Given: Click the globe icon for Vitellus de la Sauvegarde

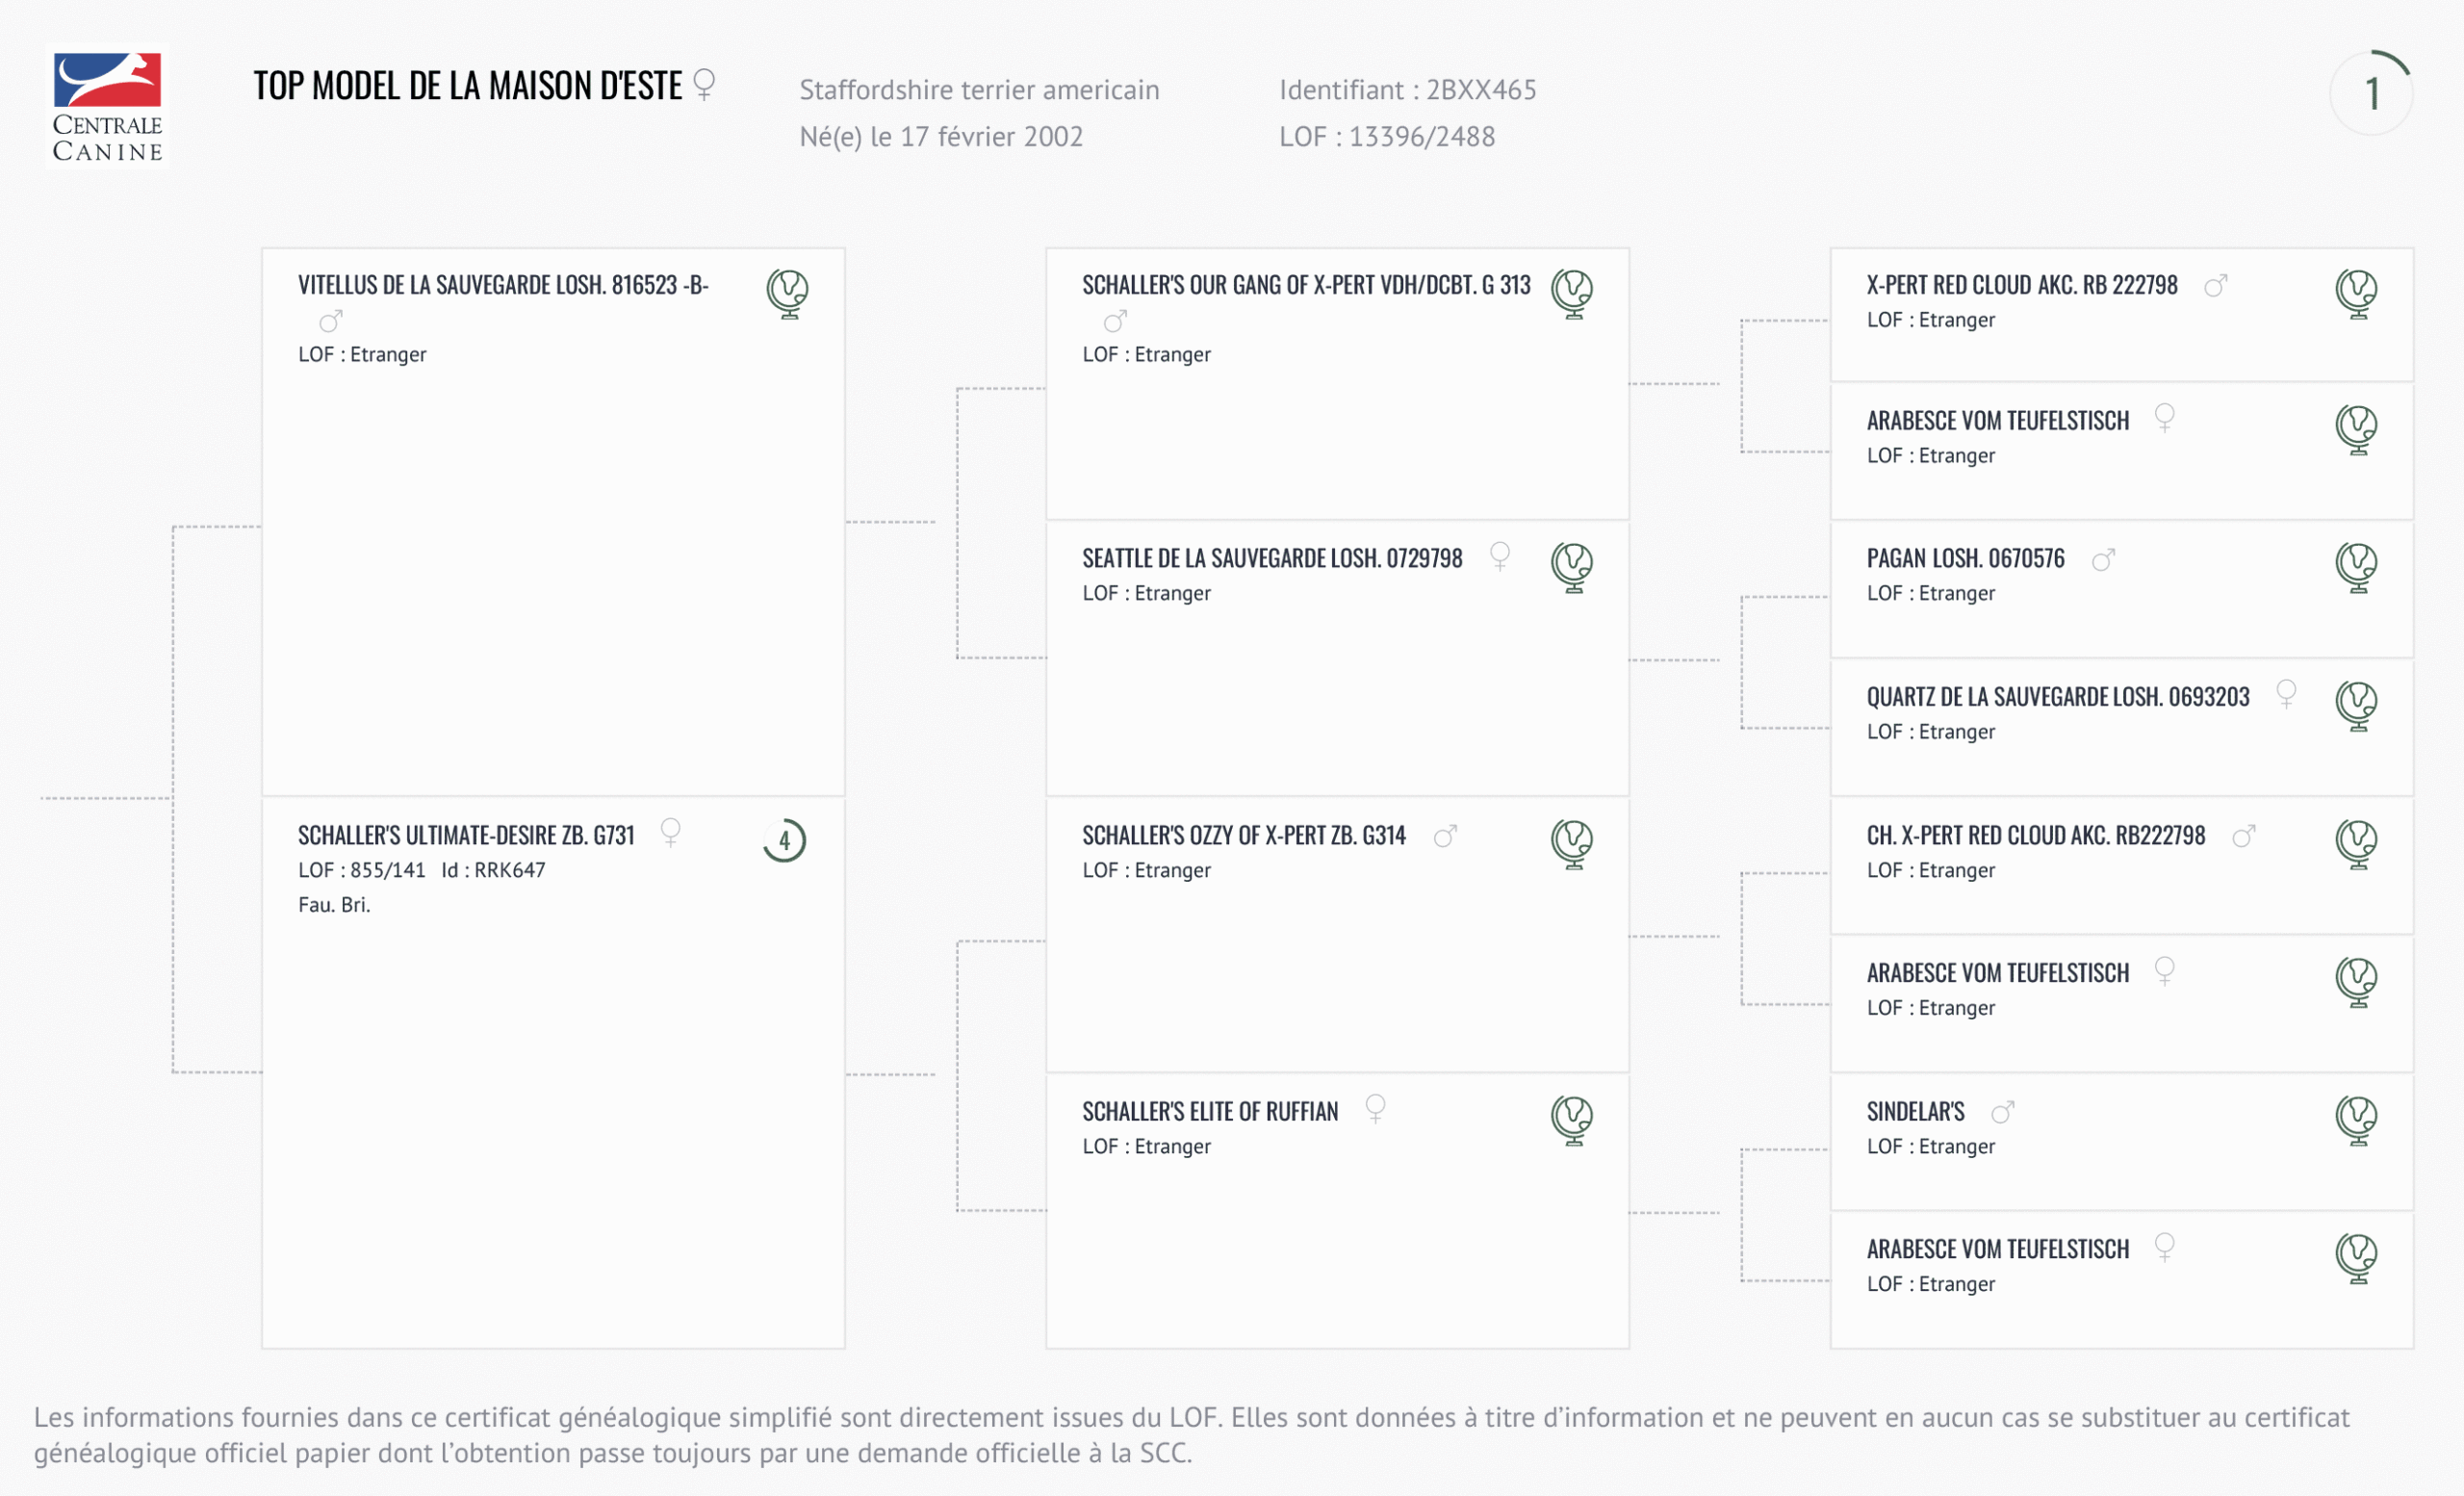Looking at the screenshot, I should [x=788, y=293].
